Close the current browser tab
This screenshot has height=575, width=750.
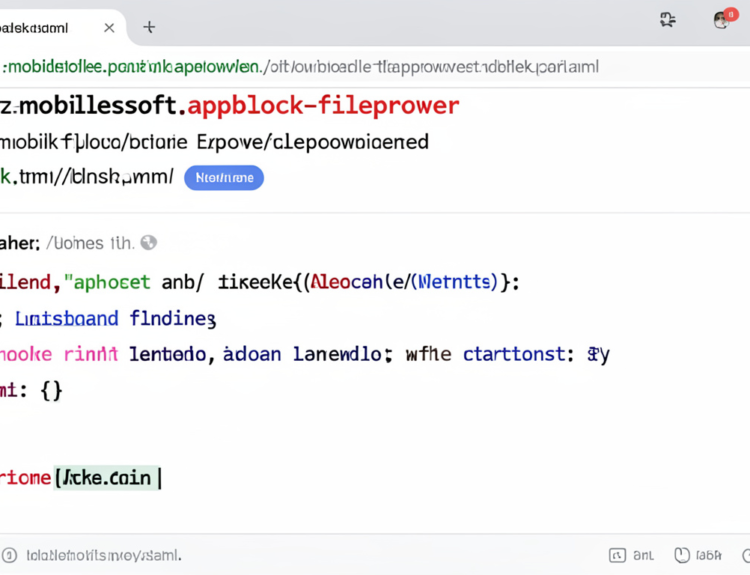coord(109,28)
